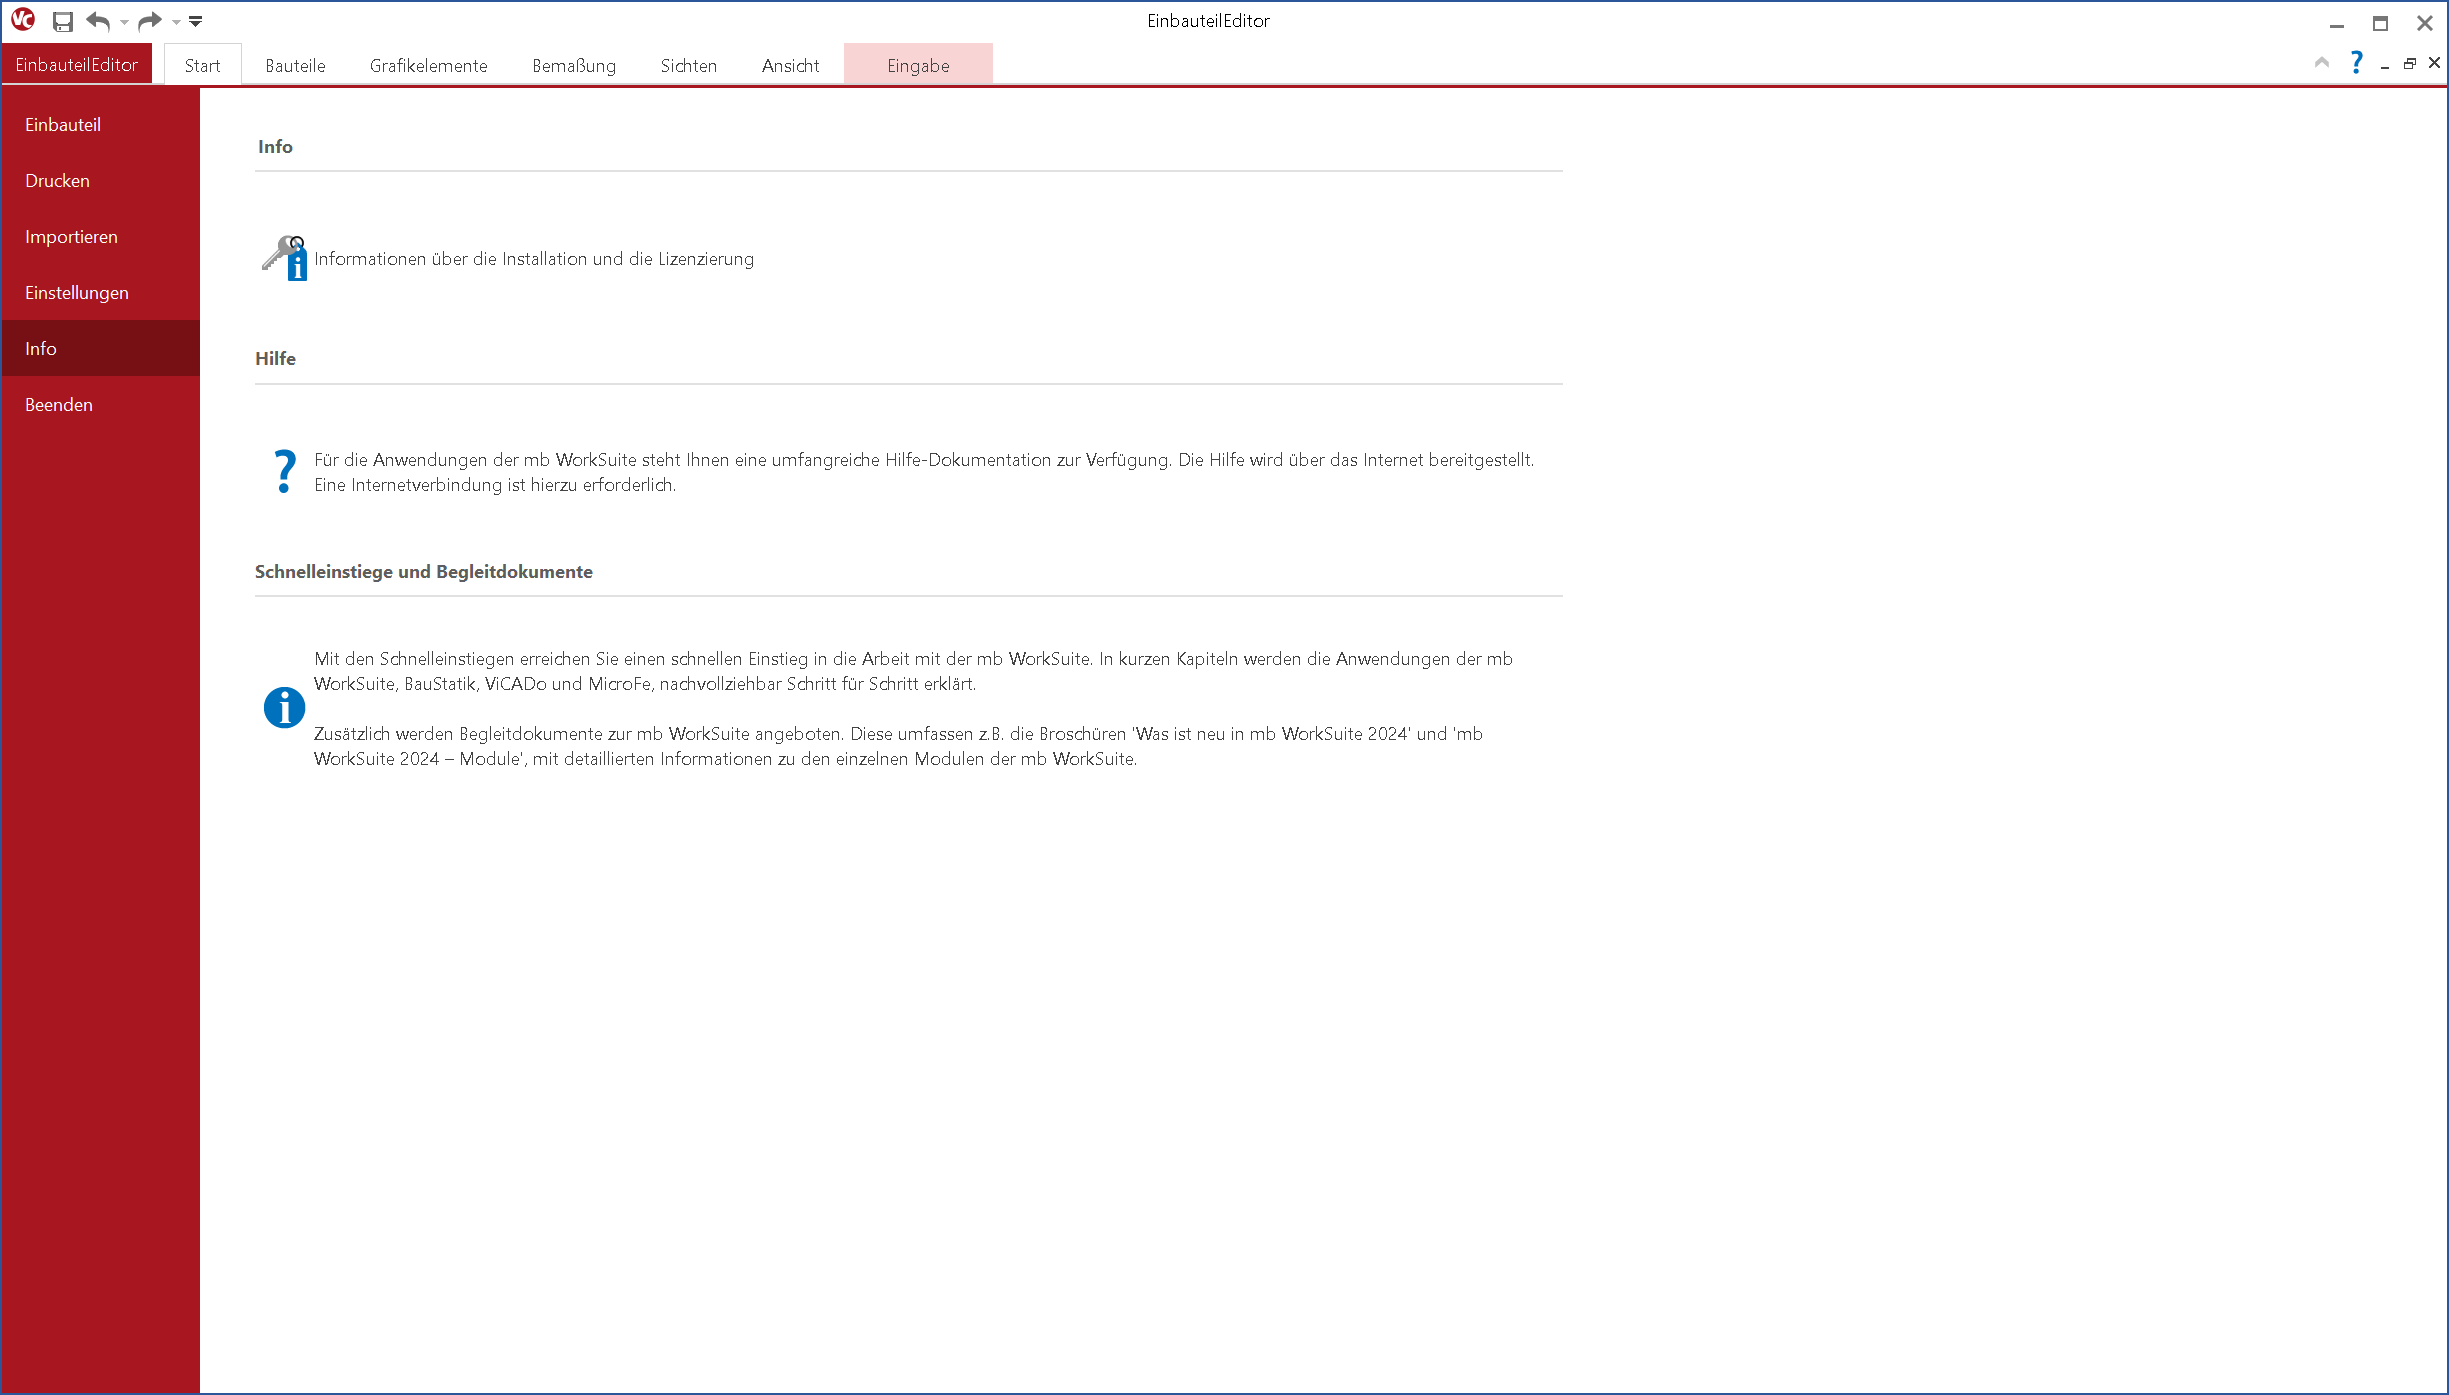This screenshot has height=1395, width=2449.
Task: Open the Hilfe-Dokumentation description text
Action: (924, 472)
